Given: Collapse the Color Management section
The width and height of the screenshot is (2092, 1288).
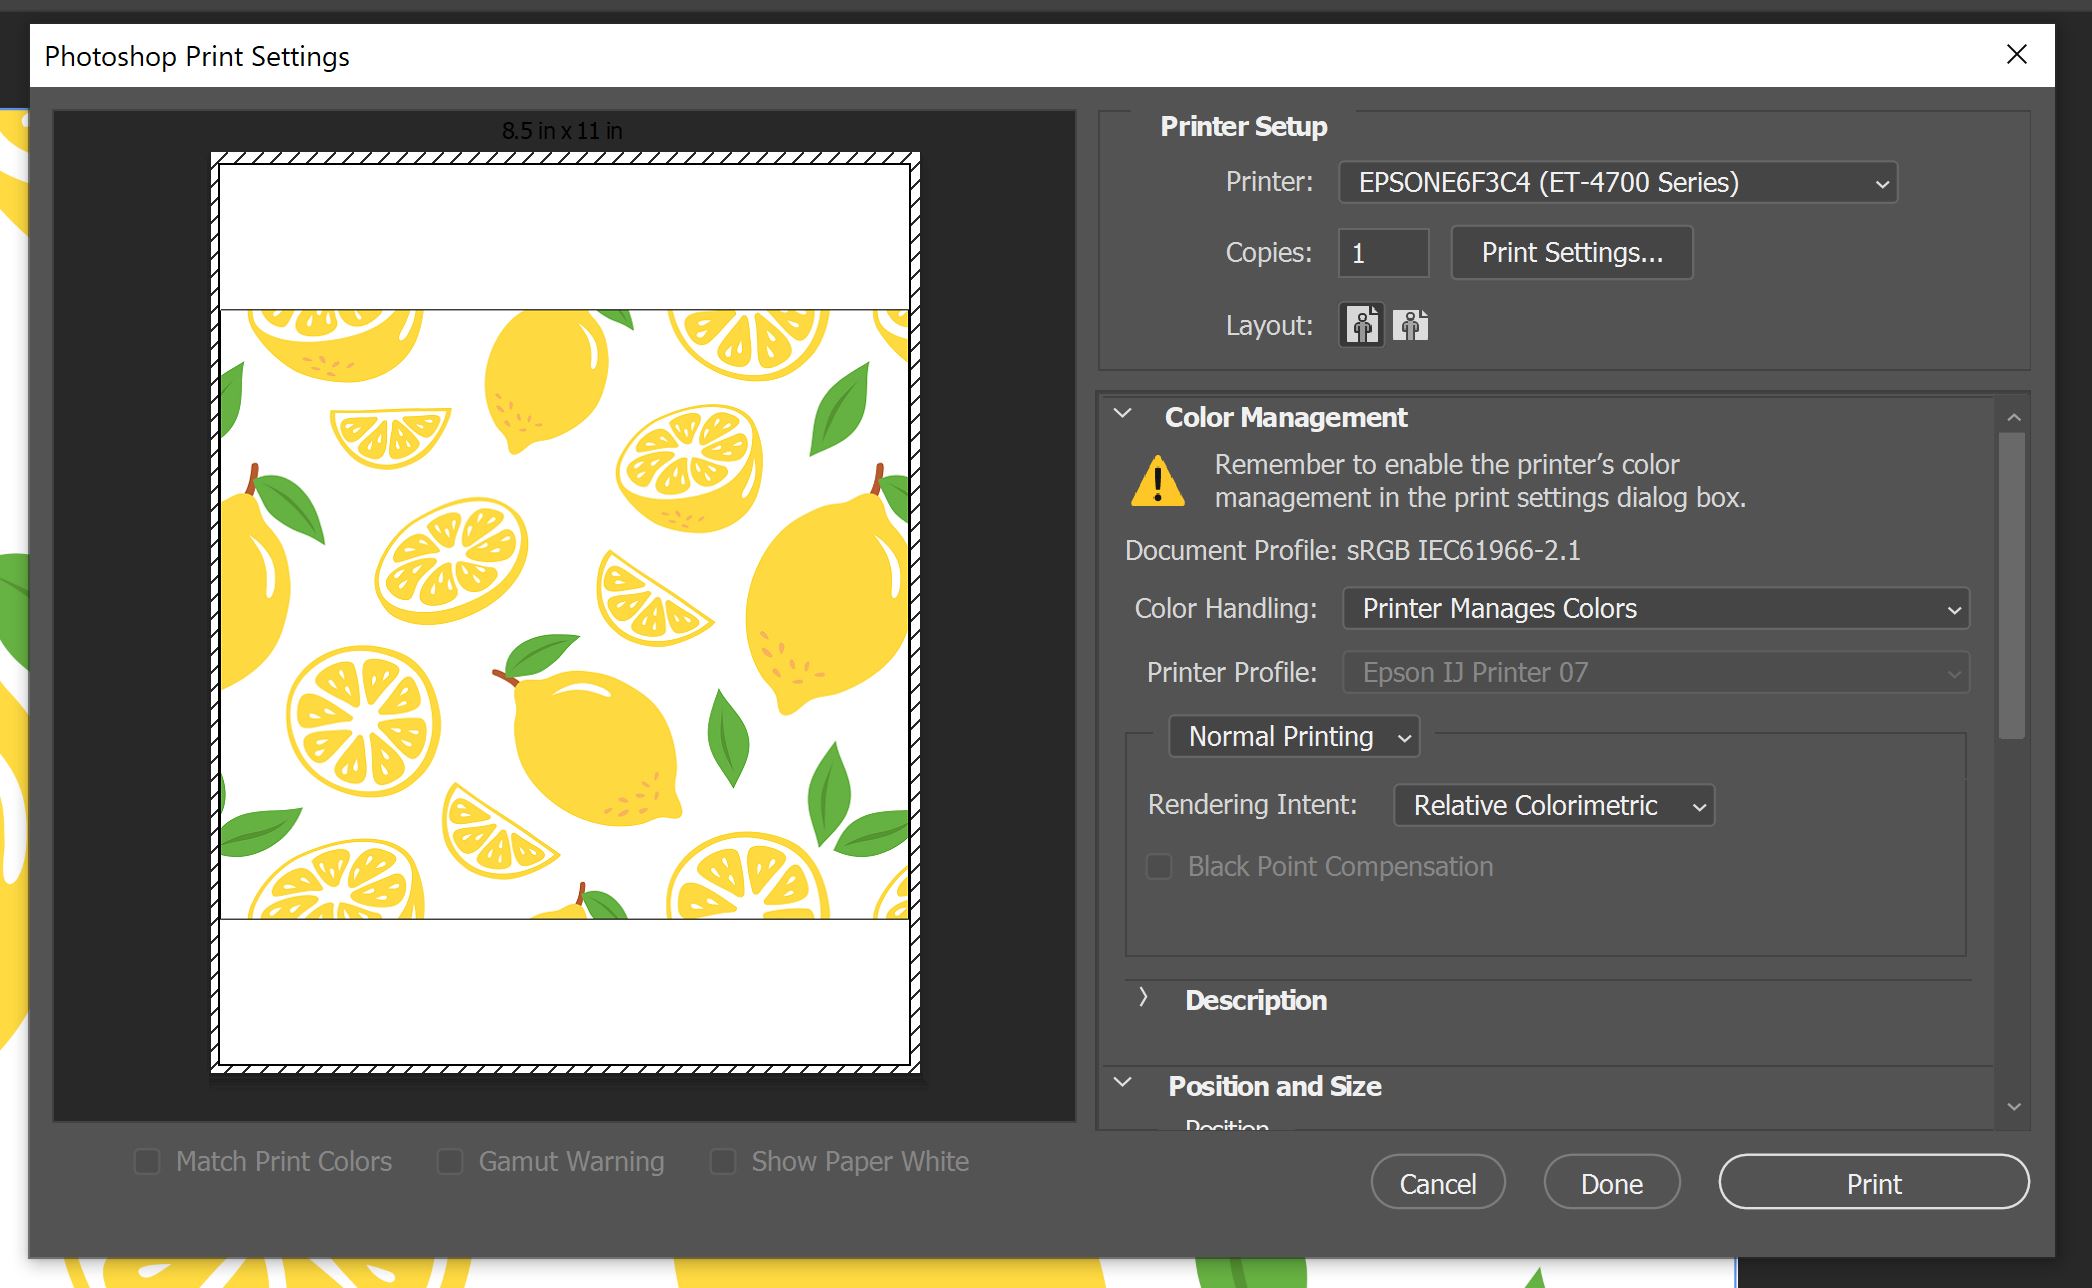Looking at the screenshot, I should [x=1122, y=414].
